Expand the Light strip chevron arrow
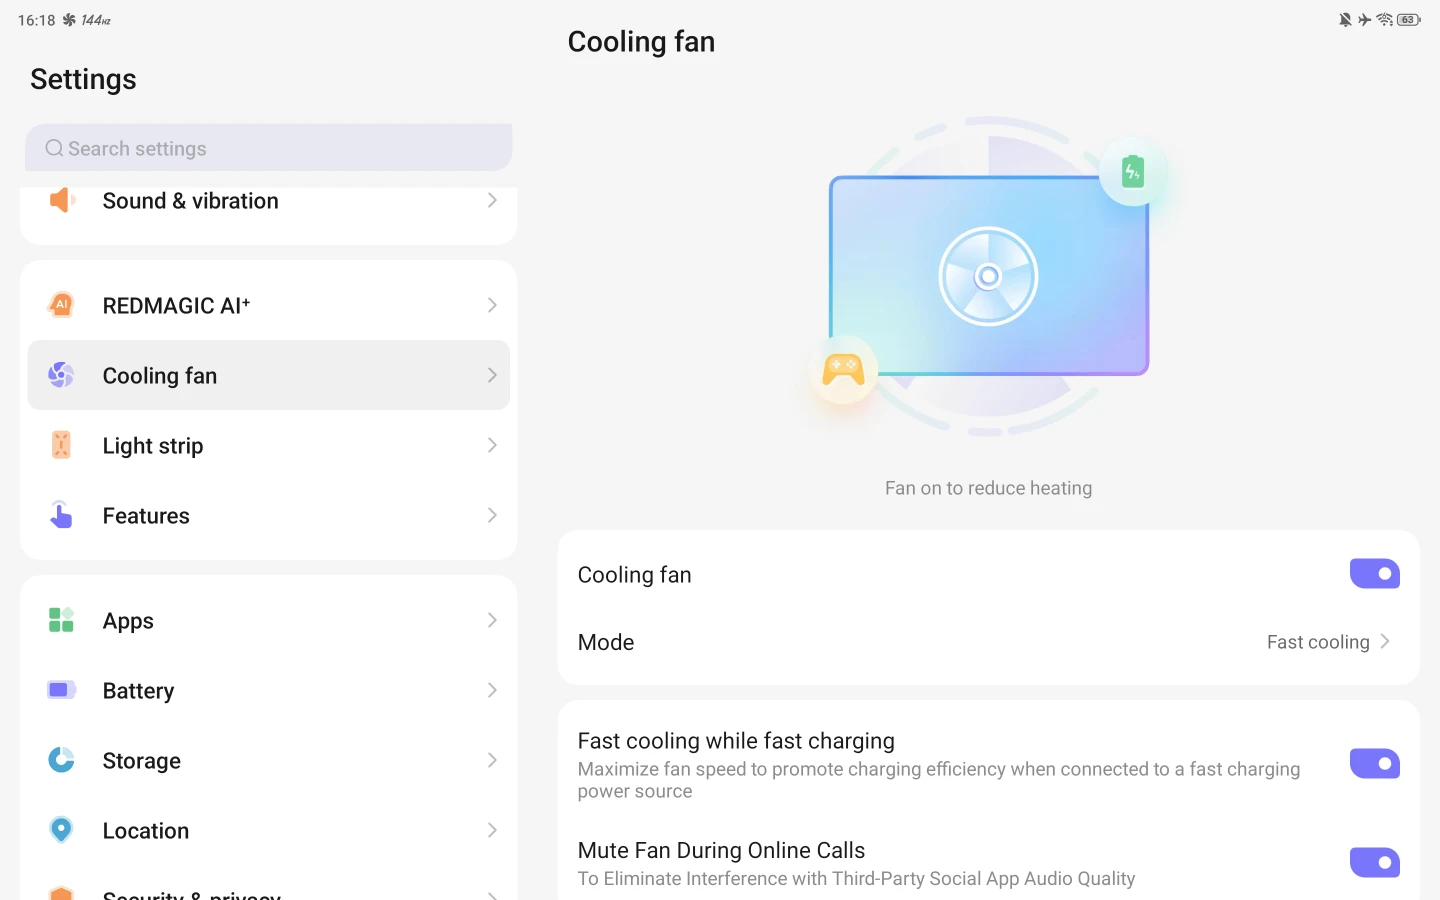The height and width of the screenshot is (900, 1440). point(492,445)
